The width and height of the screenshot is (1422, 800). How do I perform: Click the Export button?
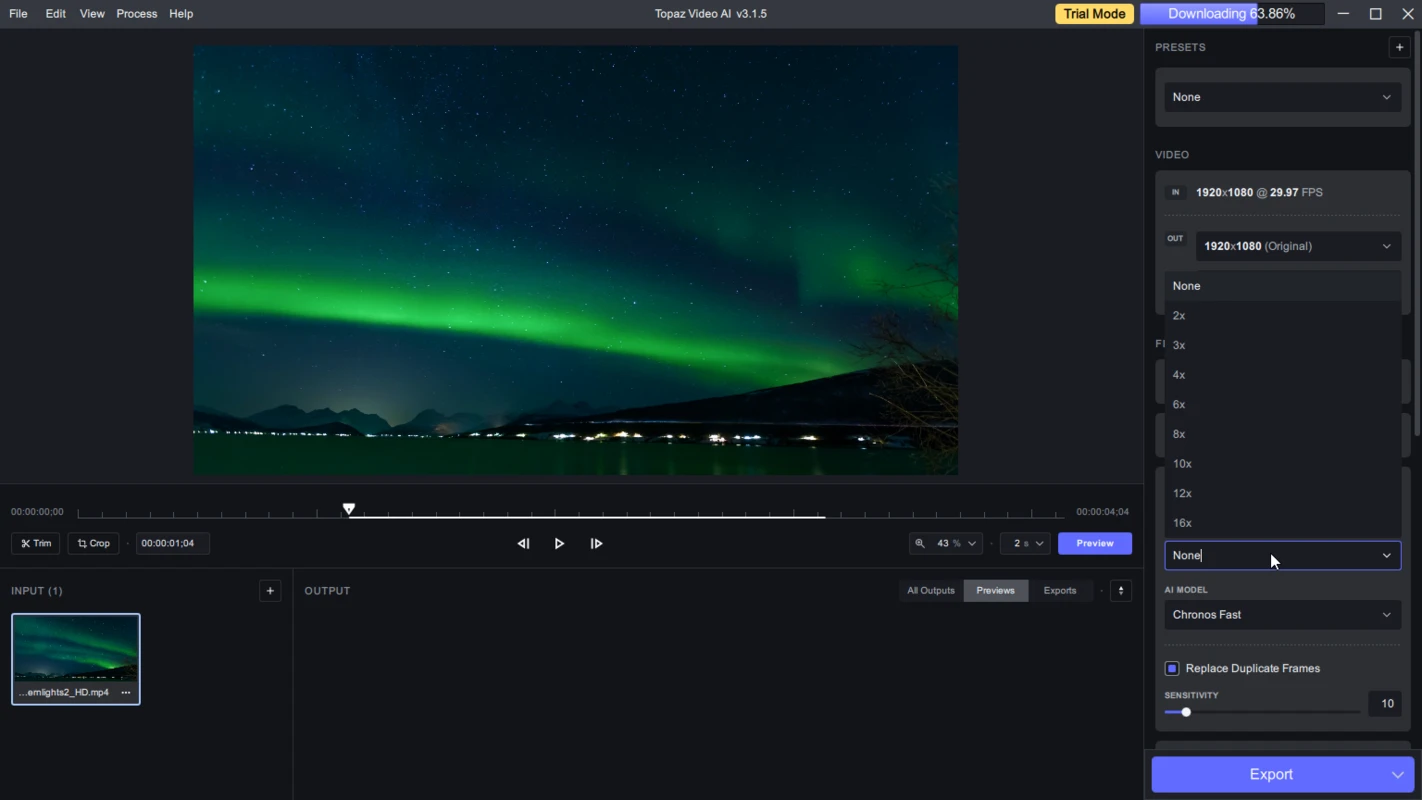tap(1270, 774)
